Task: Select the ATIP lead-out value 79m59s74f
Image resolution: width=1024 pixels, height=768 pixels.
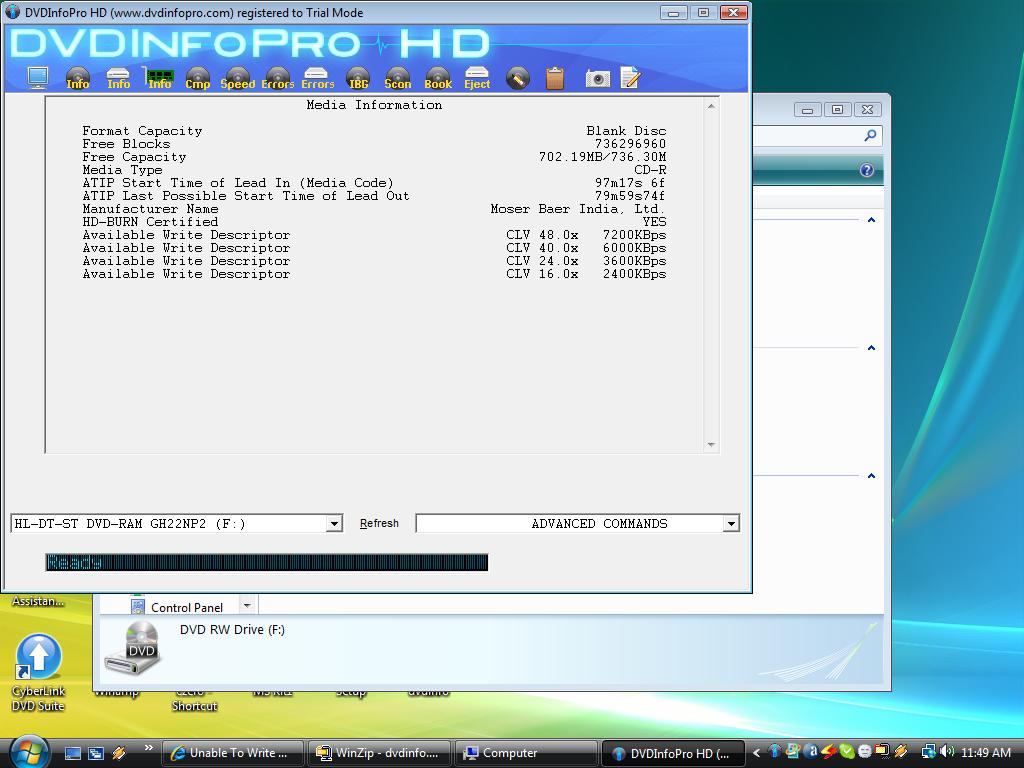Action: [630, 196]
